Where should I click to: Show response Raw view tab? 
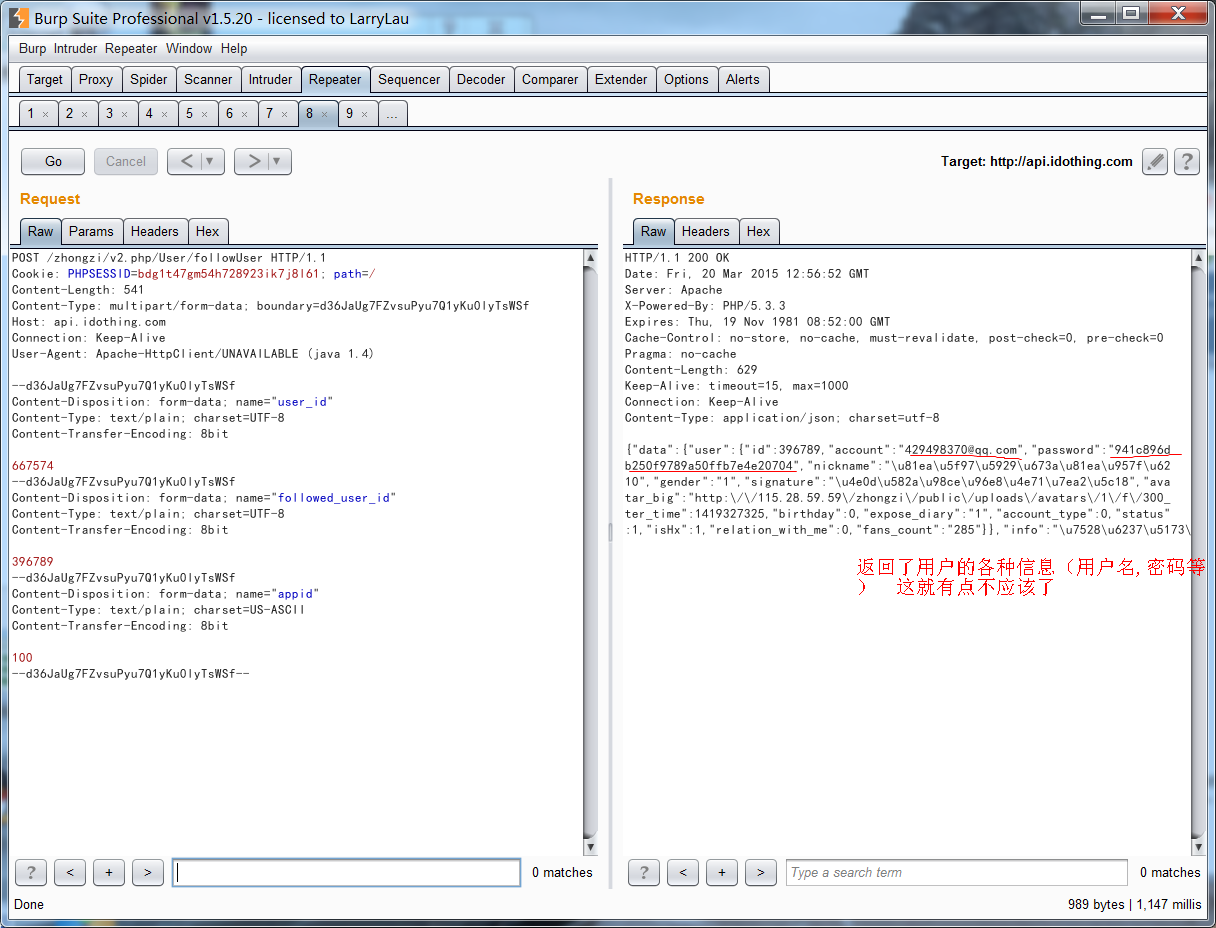653,231
